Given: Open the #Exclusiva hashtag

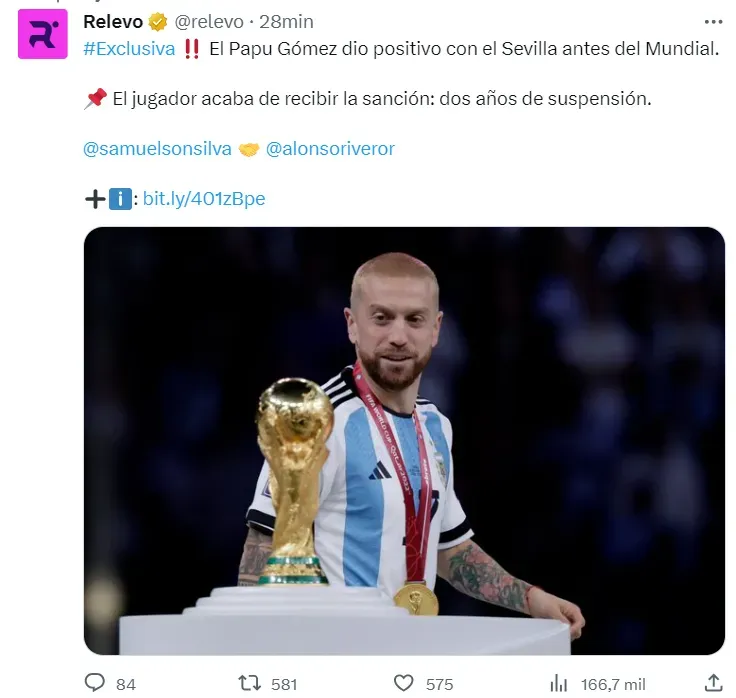Looking at the screenshot, I should (x=129, y=49).
